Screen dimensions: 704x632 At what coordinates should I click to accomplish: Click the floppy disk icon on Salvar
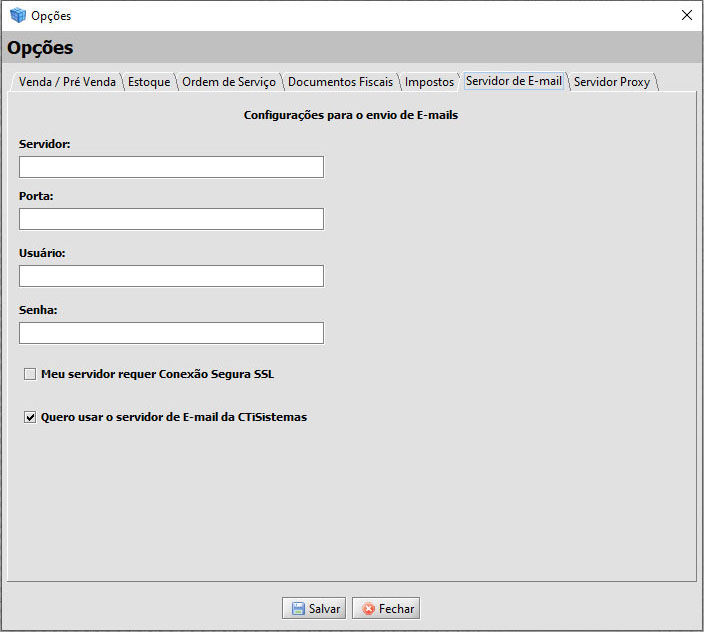pyautogui.click(x=298, y=609)
